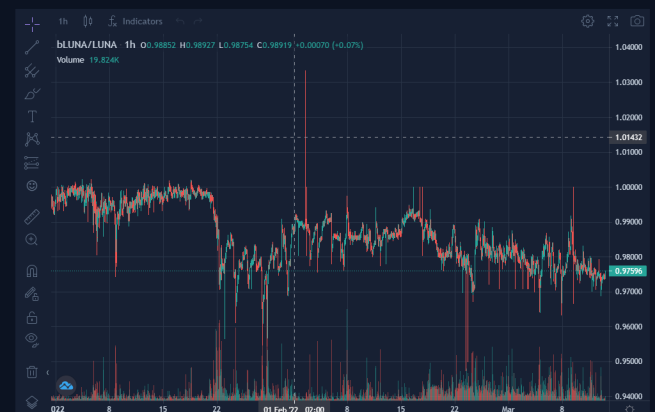Open the 1h timeframe interval dropdown
Viewport: 655px width, 412px height.
pos(63,21)
